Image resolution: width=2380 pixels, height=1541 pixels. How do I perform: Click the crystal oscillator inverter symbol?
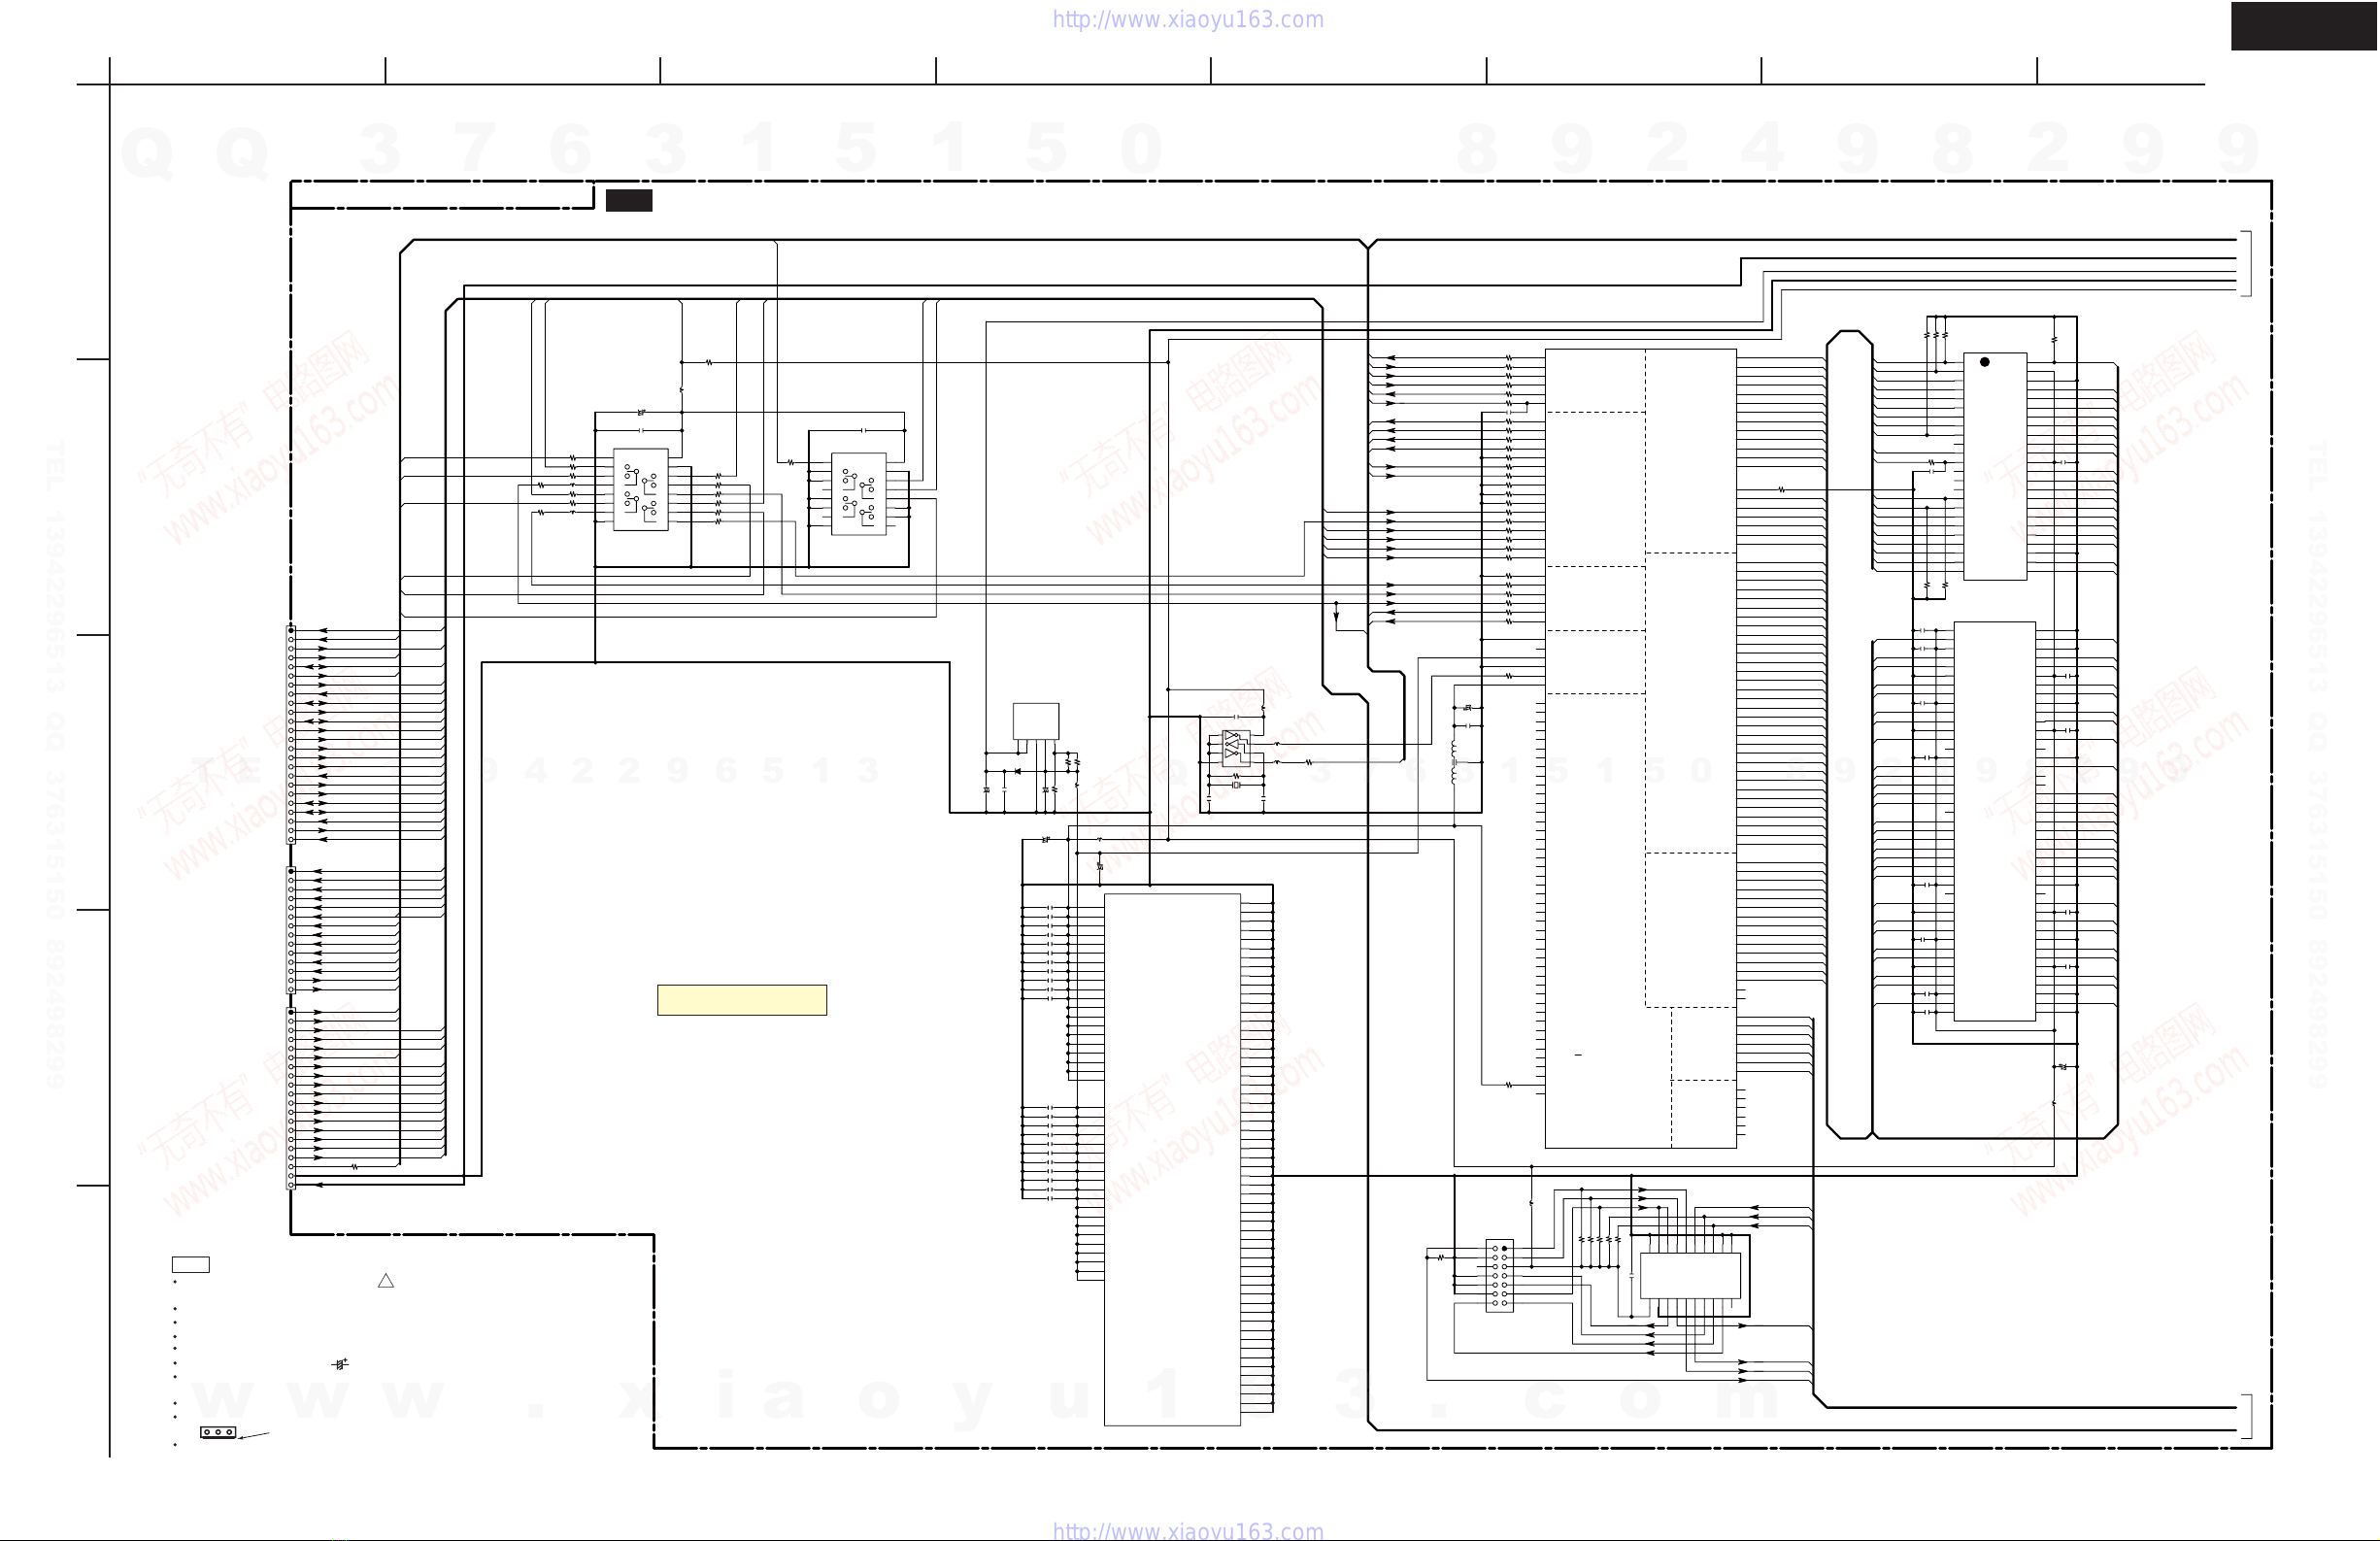(x=1236, y=748)
